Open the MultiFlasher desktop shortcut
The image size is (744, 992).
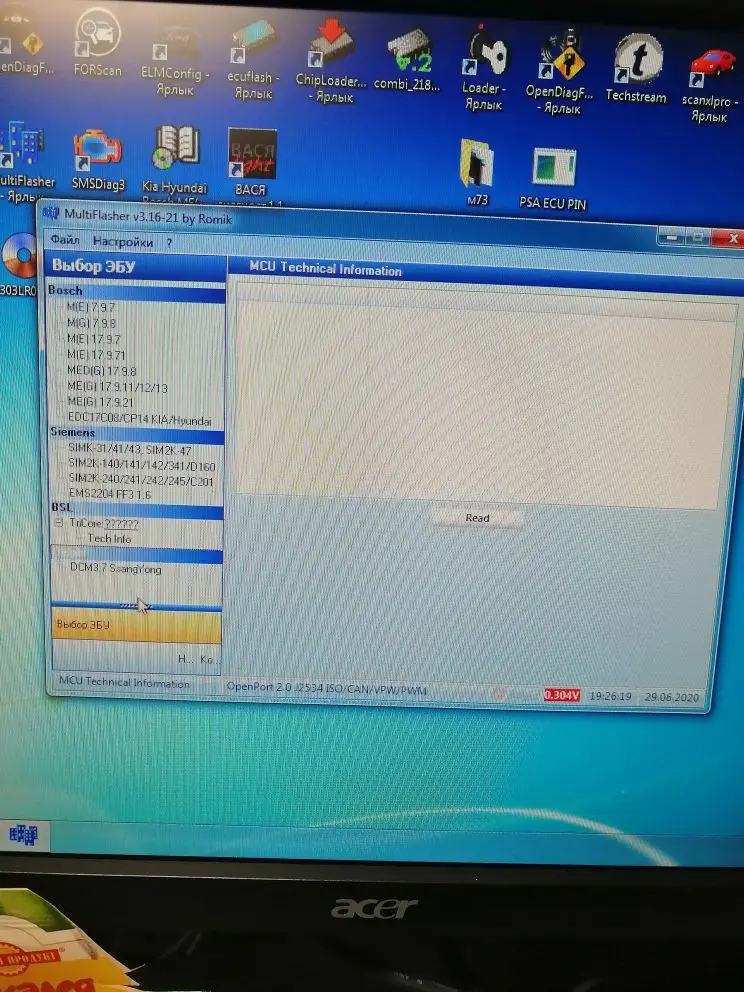coord(24,163)
